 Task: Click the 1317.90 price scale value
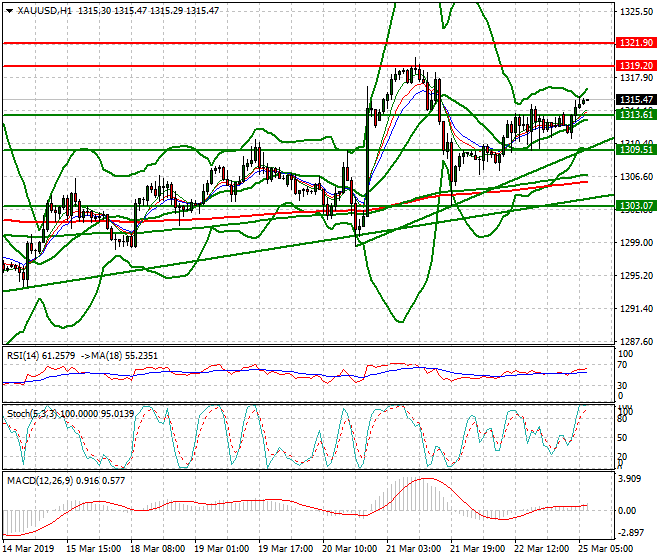click(637, 77)
